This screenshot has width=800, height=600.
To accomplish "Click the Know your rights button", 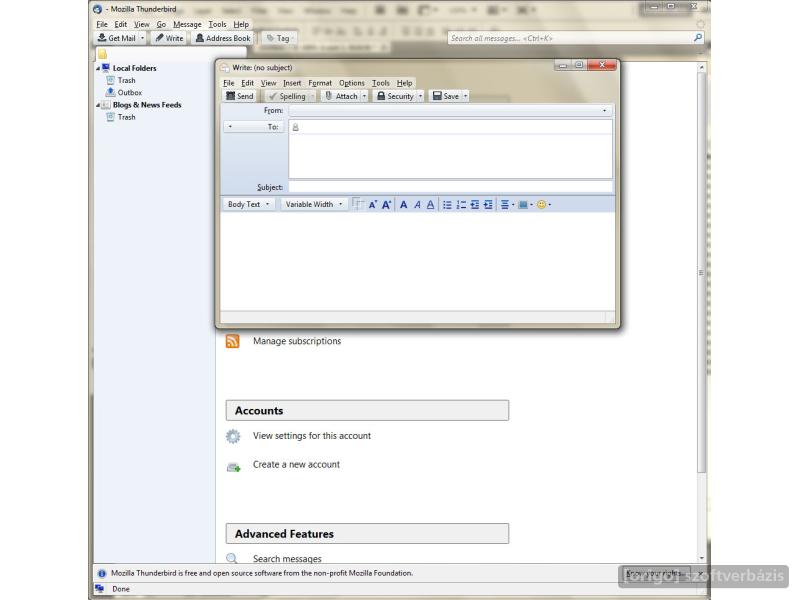I will (654, 573).
